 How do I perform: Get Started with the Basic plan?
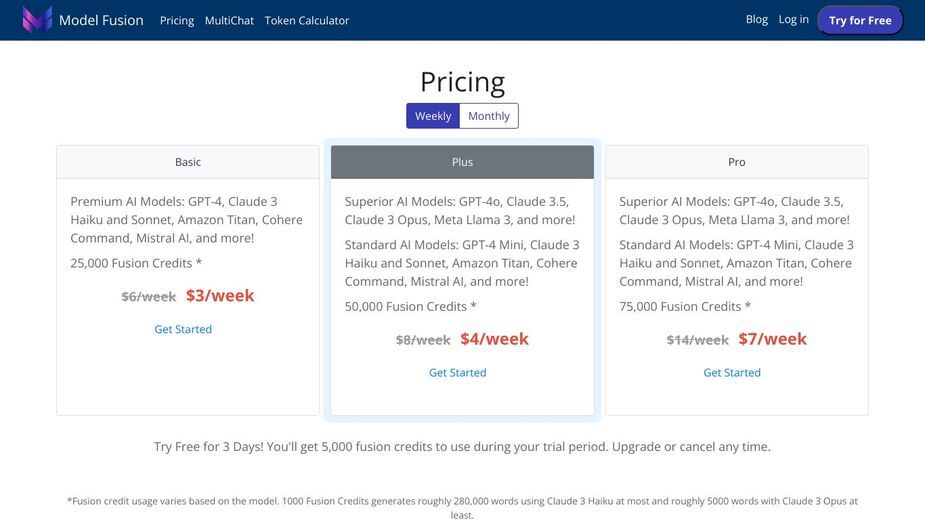[x=183, y=329]
